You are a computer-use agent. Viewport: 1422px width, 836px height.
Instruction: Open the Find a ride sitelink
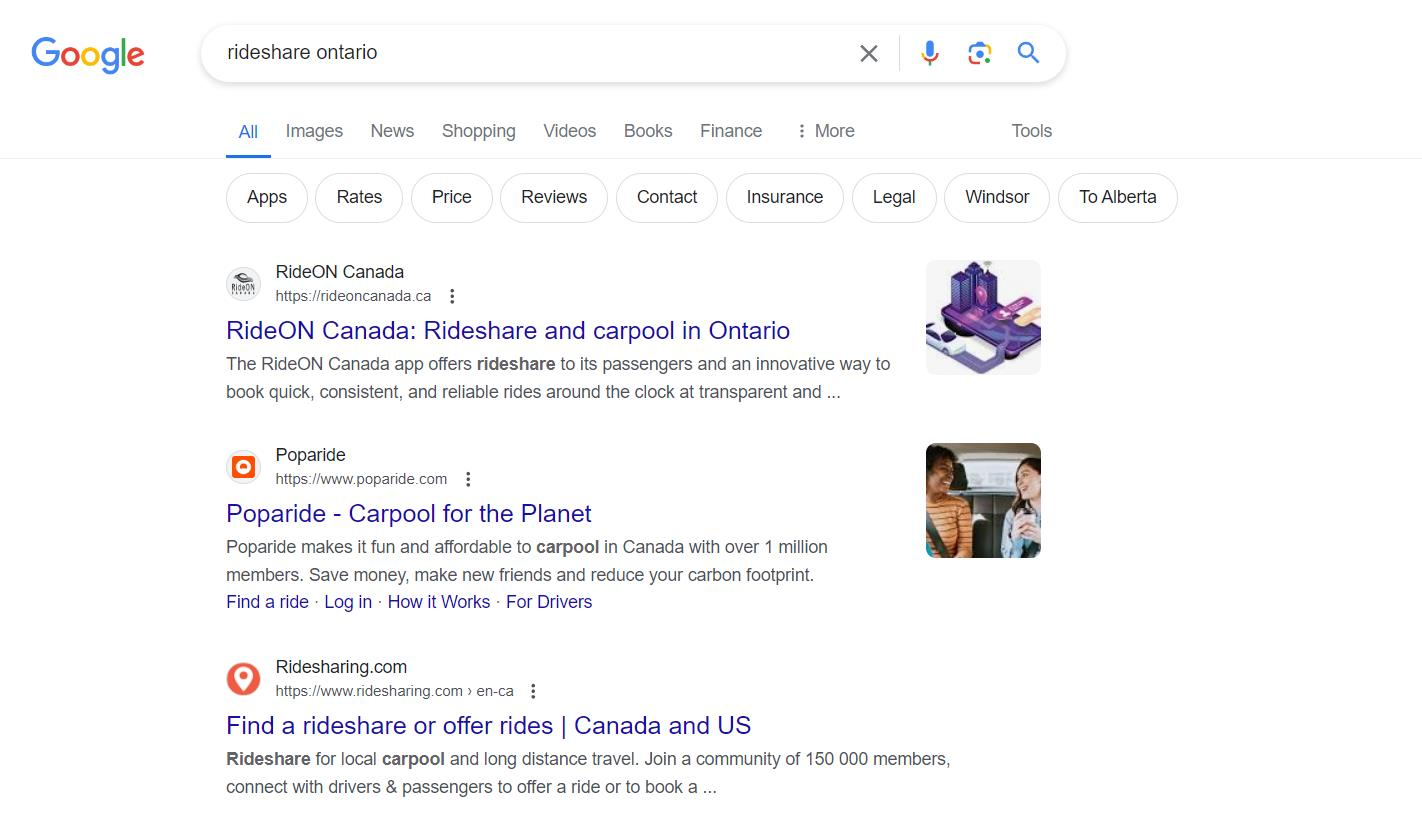pyautogui.click(x=267, y=602)
